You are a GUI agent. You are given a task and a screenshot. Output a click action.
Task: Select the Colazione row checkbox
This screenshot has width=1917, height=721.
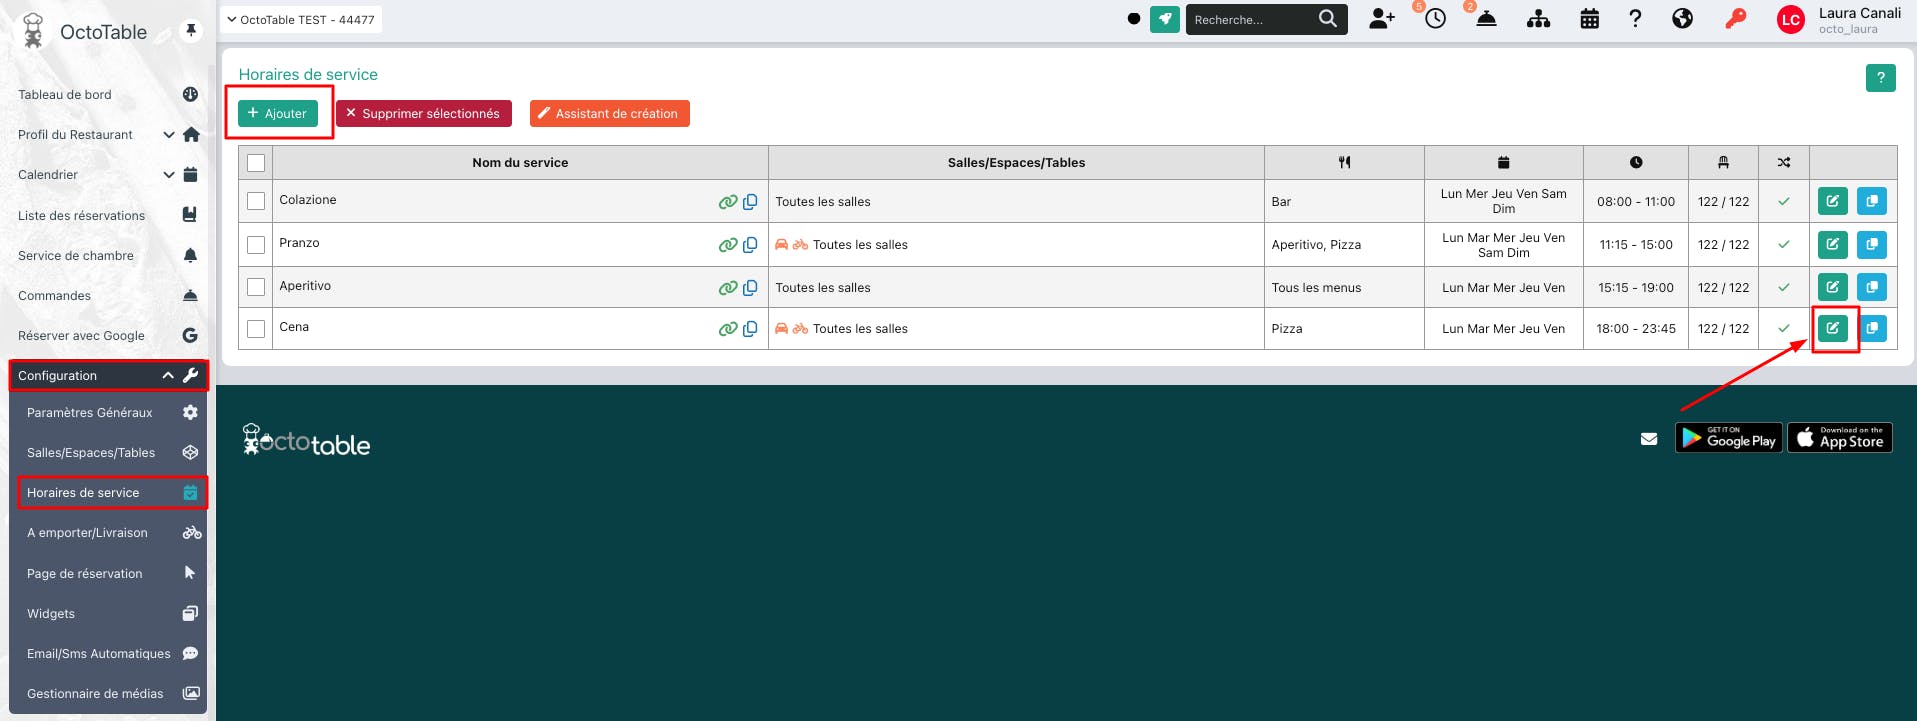pos(256,201)
